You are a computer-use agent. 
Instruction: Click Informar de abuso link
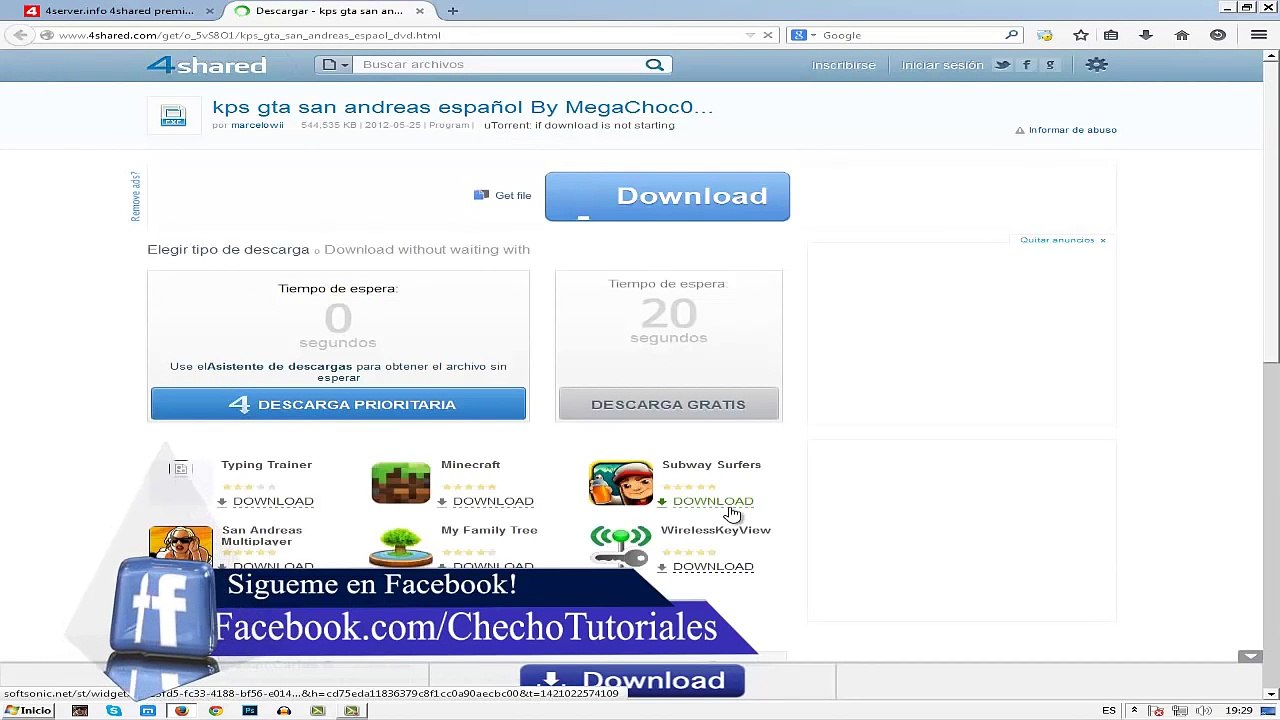click(1066, 130)
